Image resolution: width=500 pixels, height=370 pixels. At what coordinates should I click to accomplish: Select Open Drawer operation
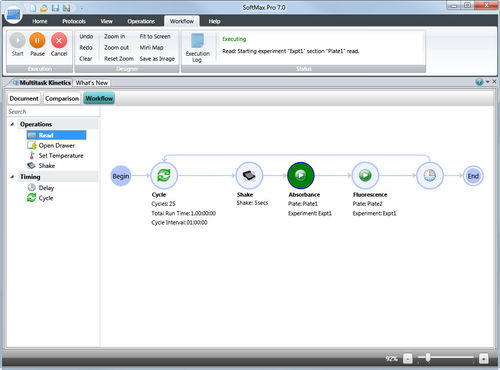(56, 146)
